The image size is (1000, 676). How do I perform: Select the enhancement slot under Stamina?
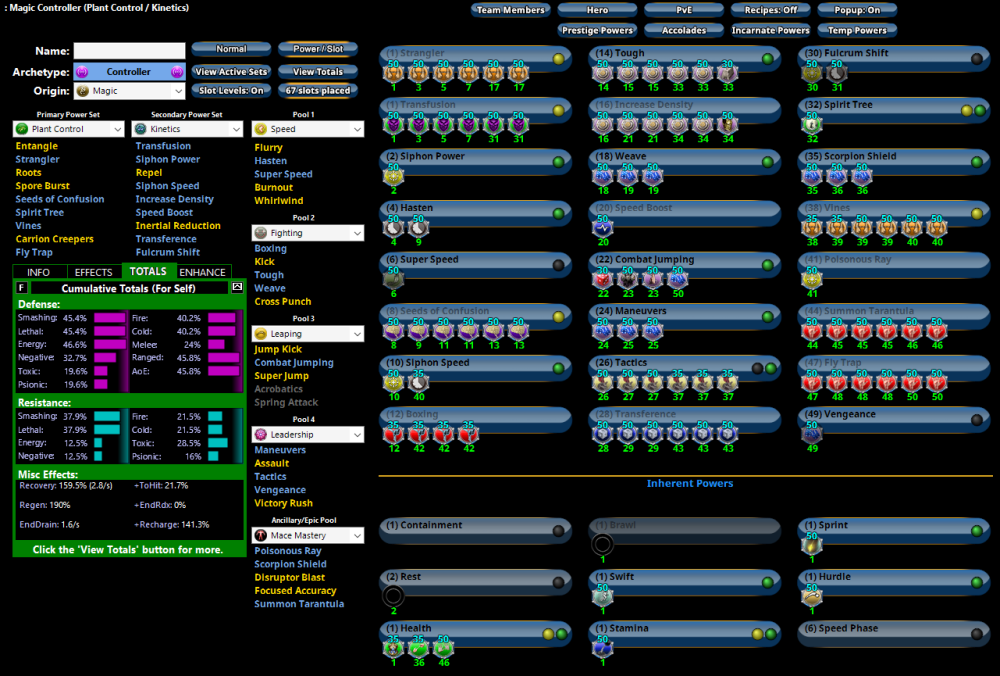[x=602, y=648]
